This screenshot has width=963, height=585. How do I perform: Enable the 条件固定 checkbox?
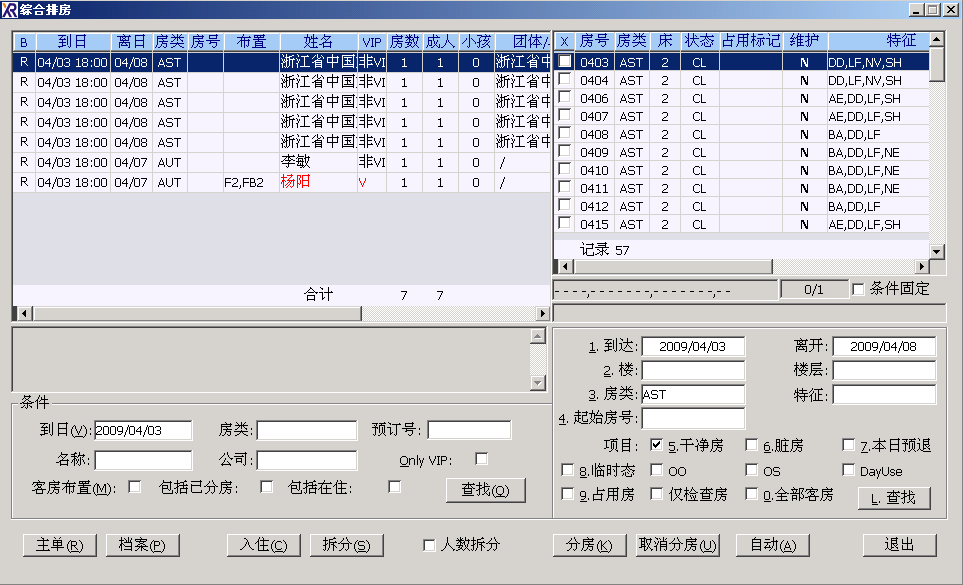click(858, 289)
